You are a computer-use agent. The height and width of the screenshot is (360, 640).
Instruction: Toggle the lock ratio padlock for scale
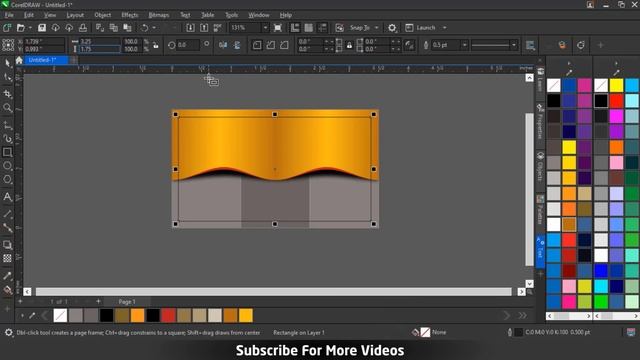tap(156, 45)
